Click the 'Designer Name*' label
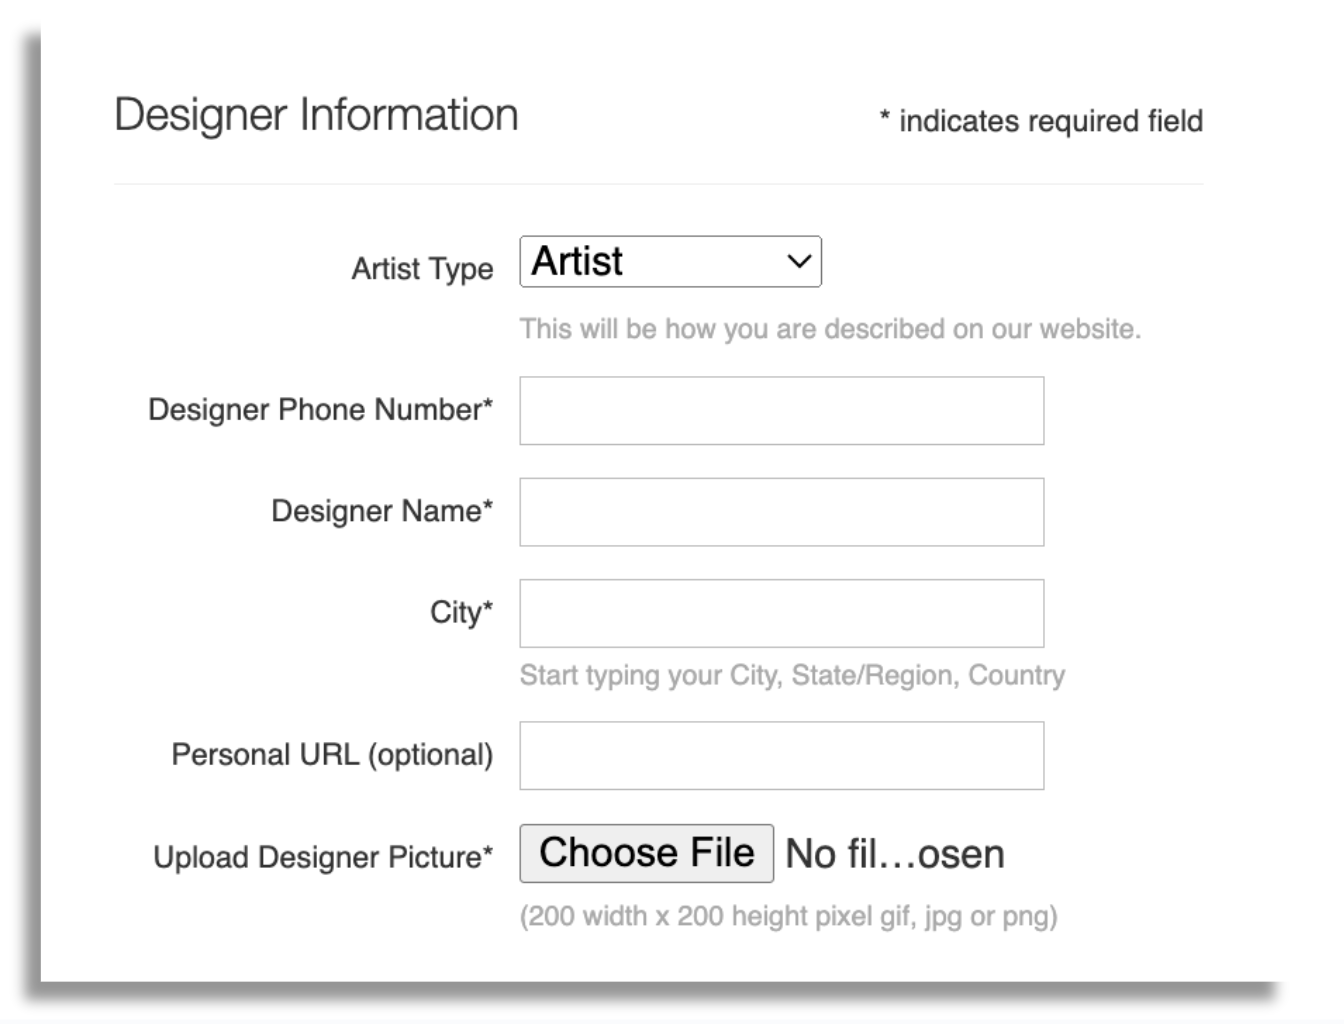The width and height of the screenshot is (1344, 1024). [x=381, y=511]
